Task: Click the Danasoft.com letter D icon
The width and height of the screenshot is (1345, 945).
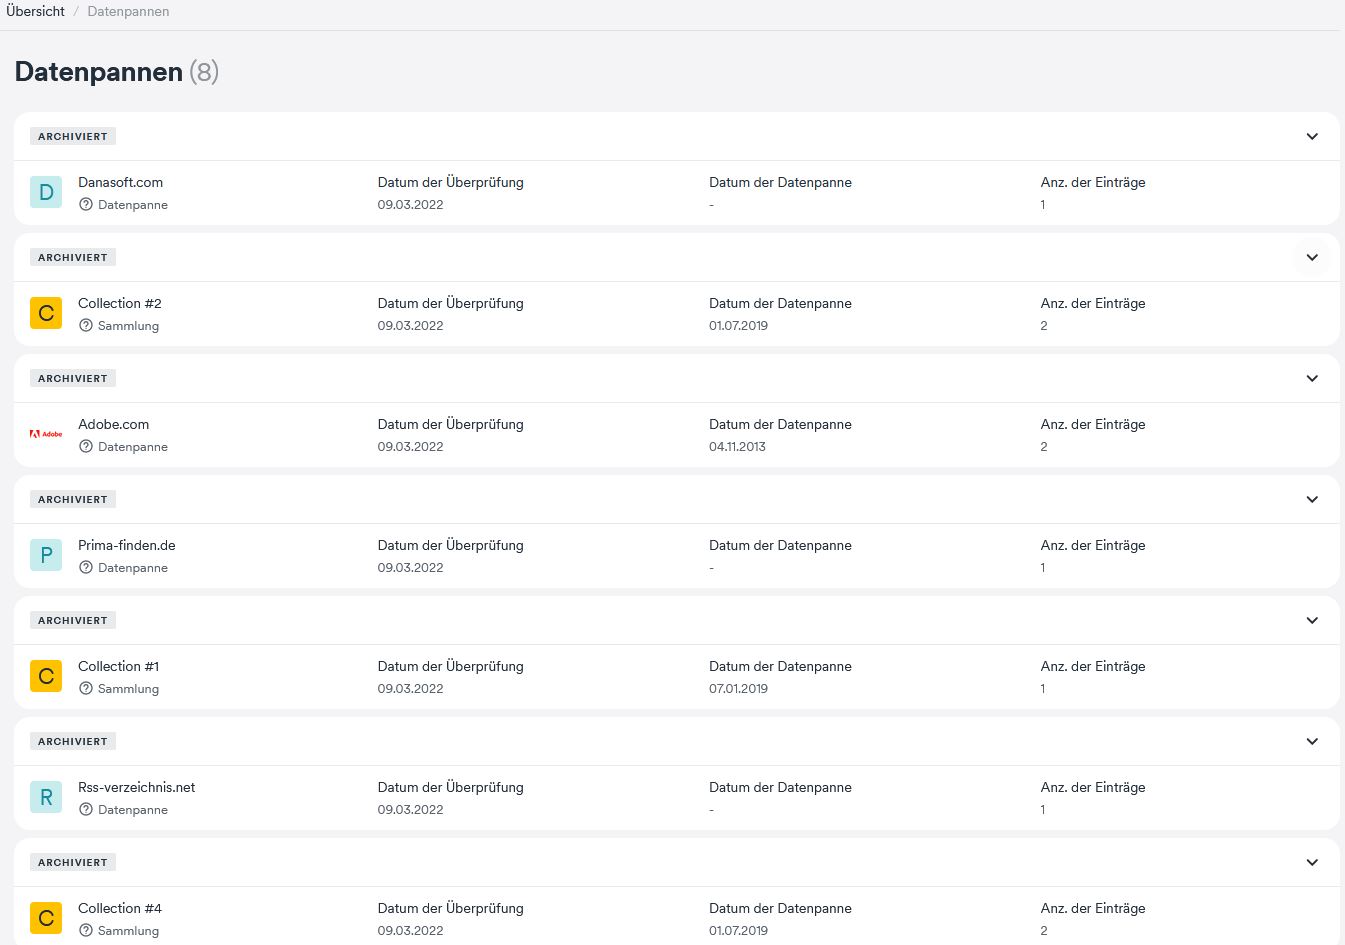Action: coord(46,192)
